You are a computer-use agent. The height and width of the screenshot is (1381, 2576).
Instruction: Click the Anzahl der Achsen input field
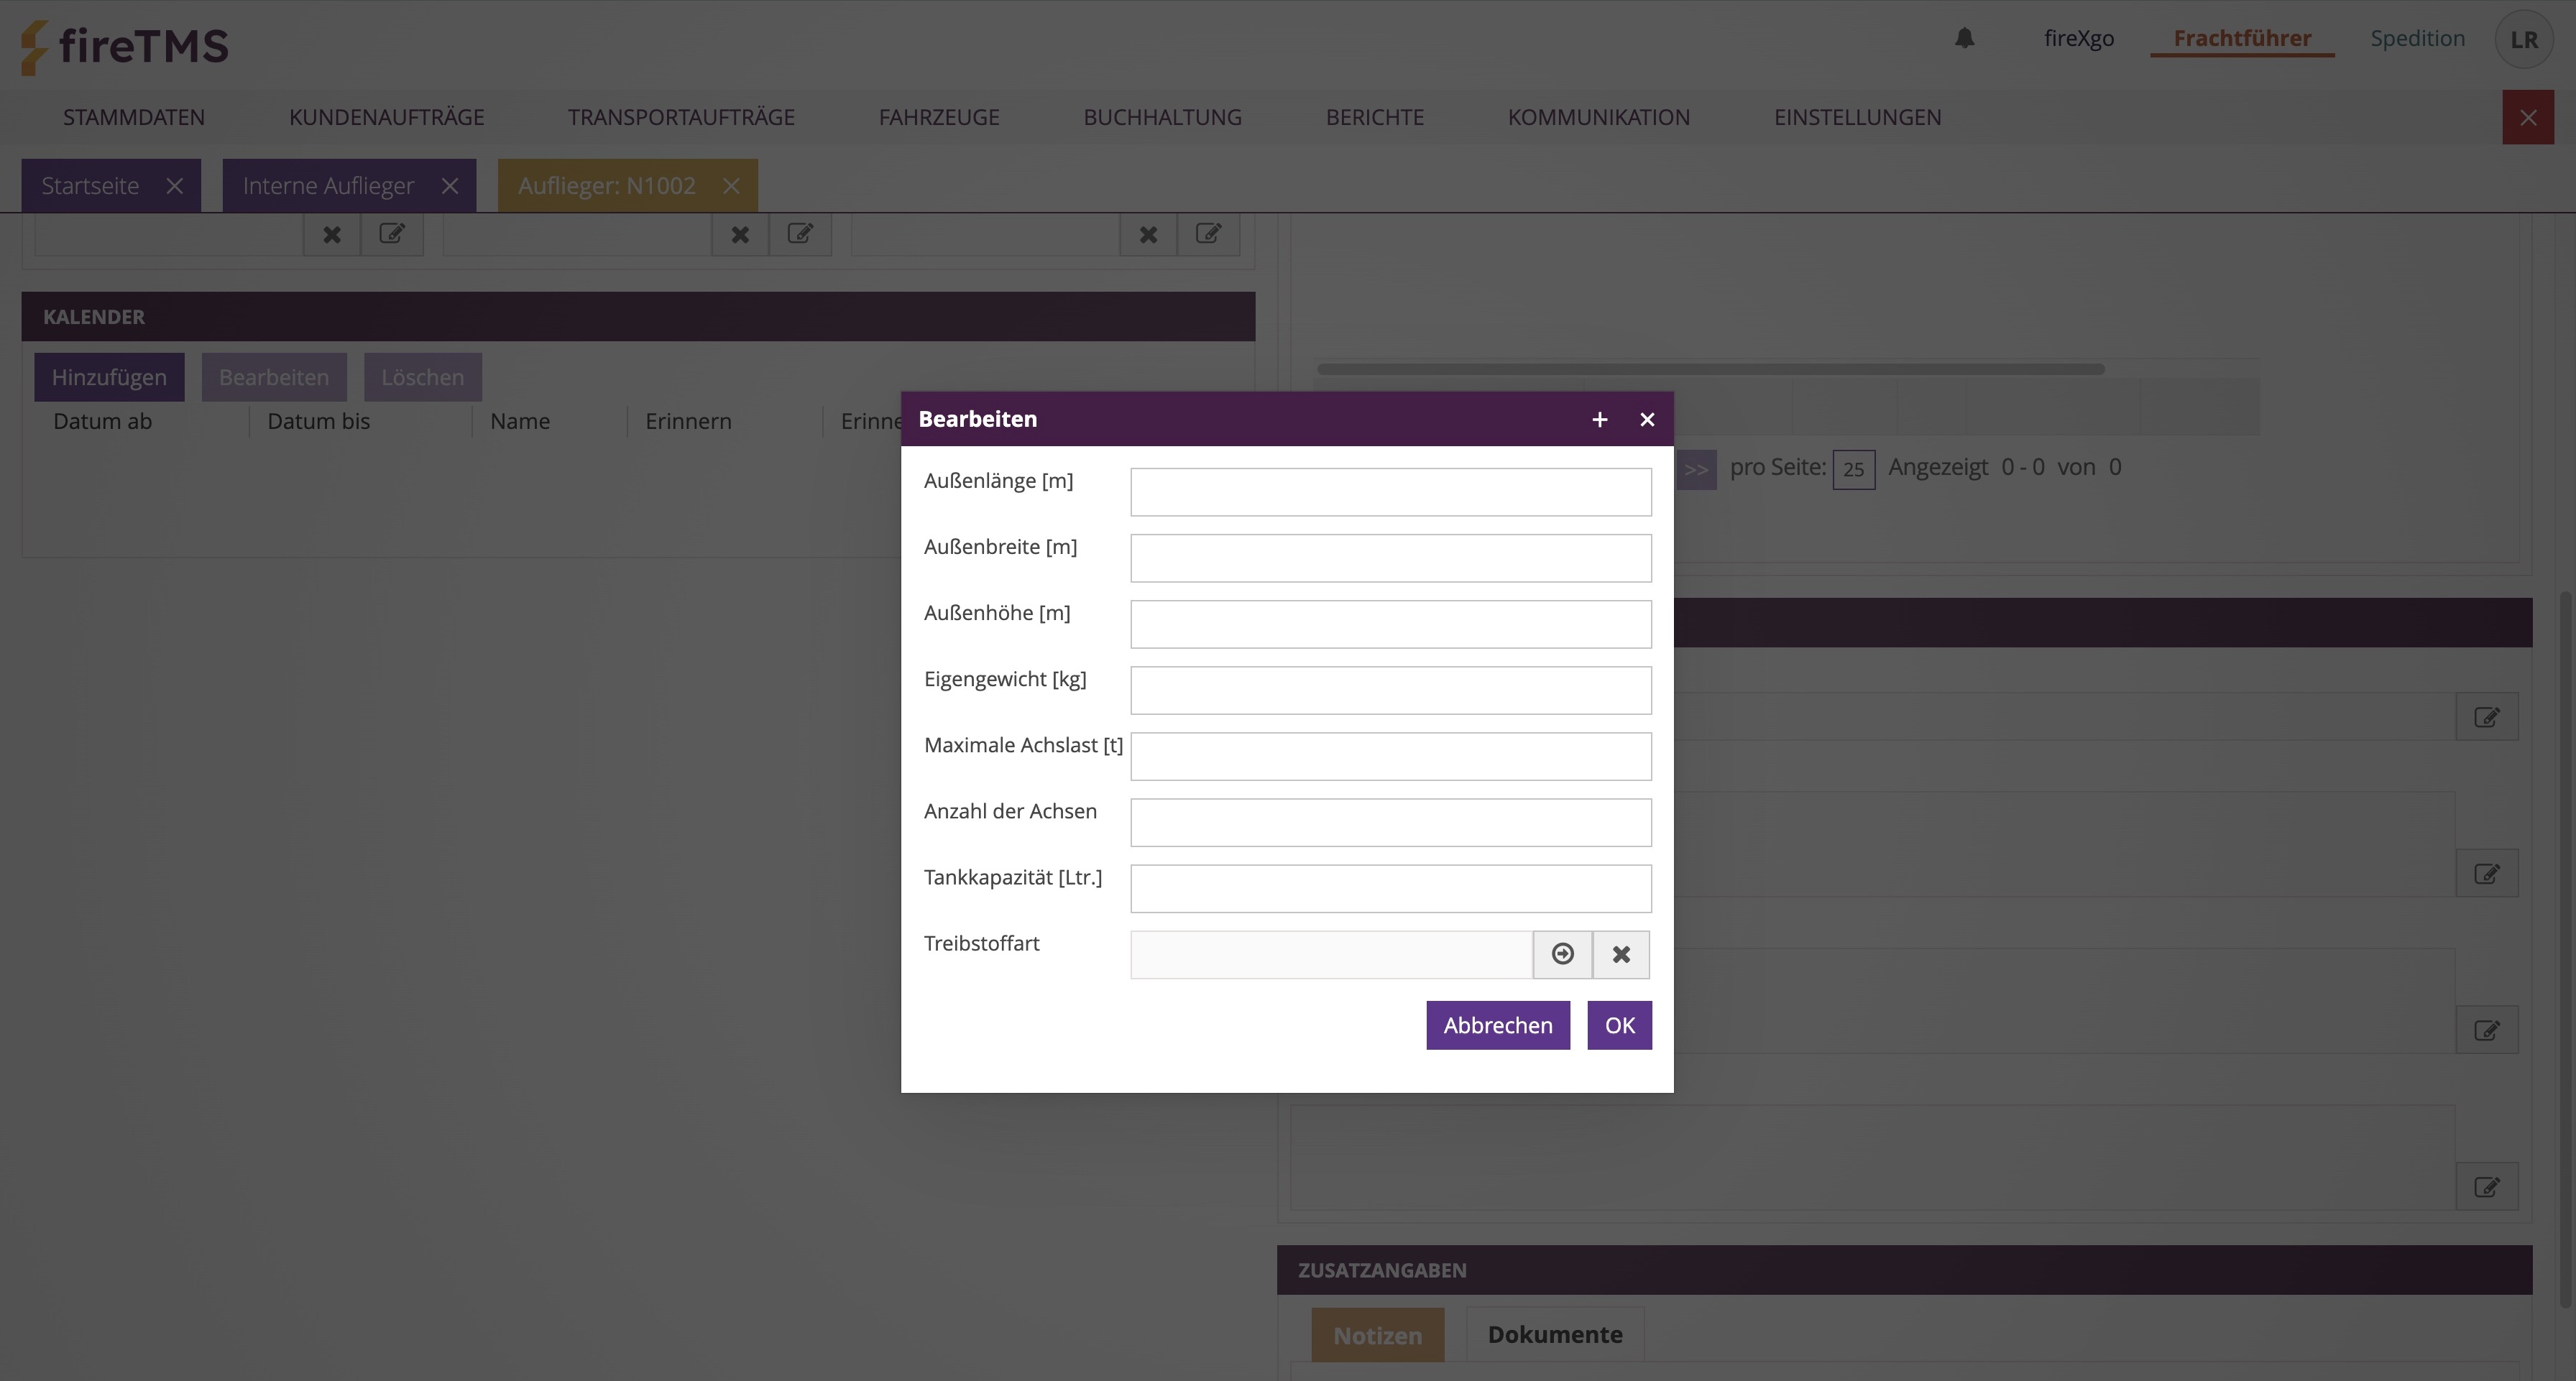click(x=1390, y=822)
